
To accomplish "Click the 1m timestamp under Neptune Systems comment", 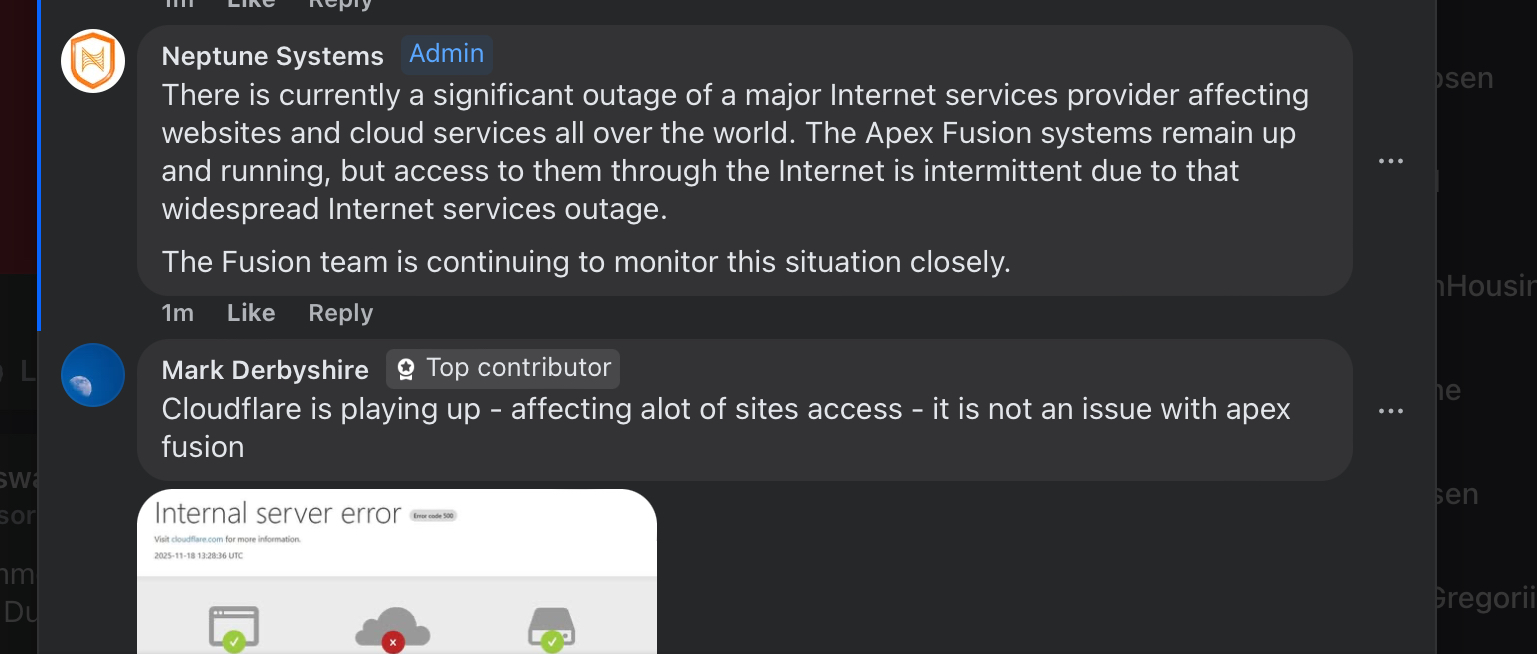I will point(177,313).
